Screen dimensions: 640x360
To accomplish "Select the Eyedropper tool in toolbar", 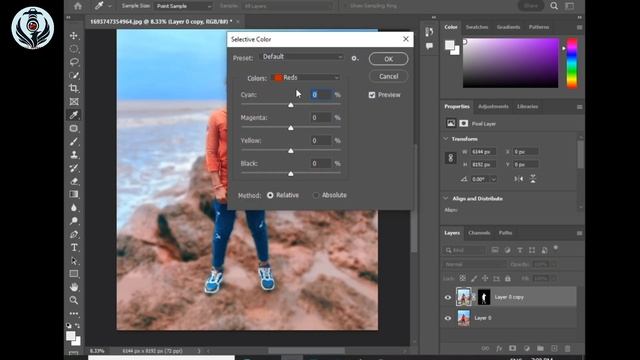I will 74,115.
